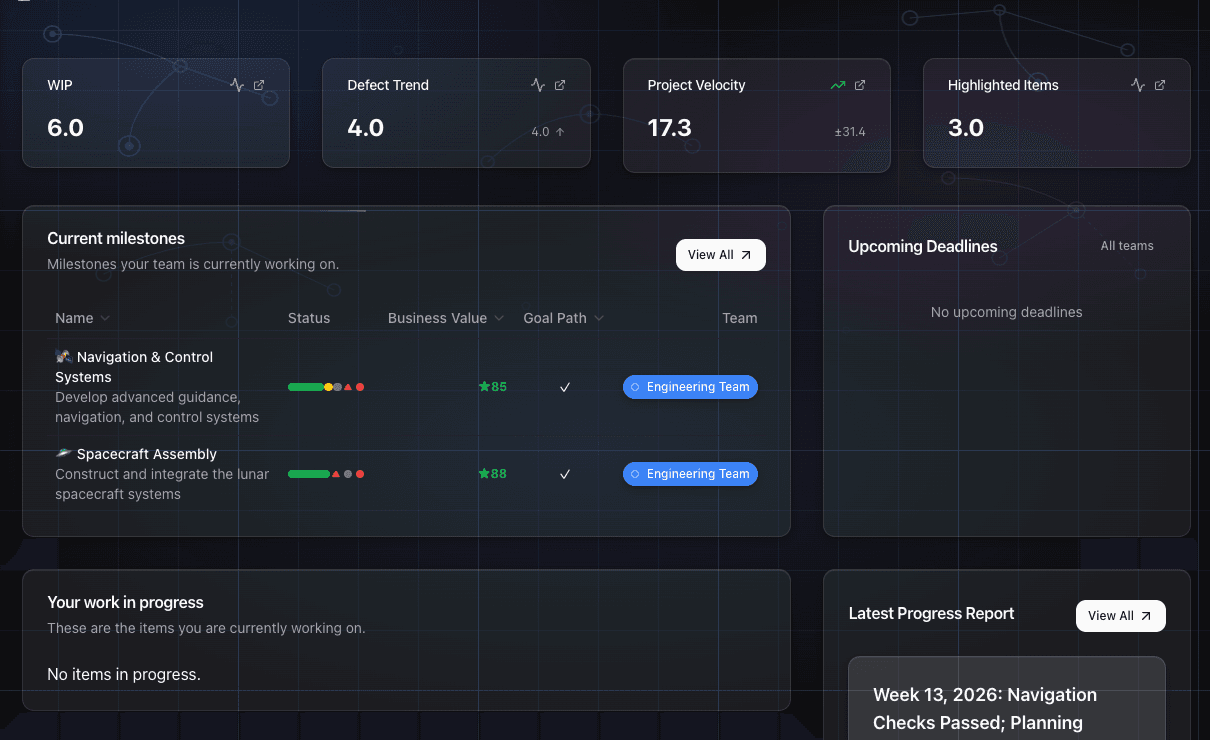Open the All teams filter in Upcoming Deadlines
This screenshot has height=740, width=1210.
[x=1127, y=245]
